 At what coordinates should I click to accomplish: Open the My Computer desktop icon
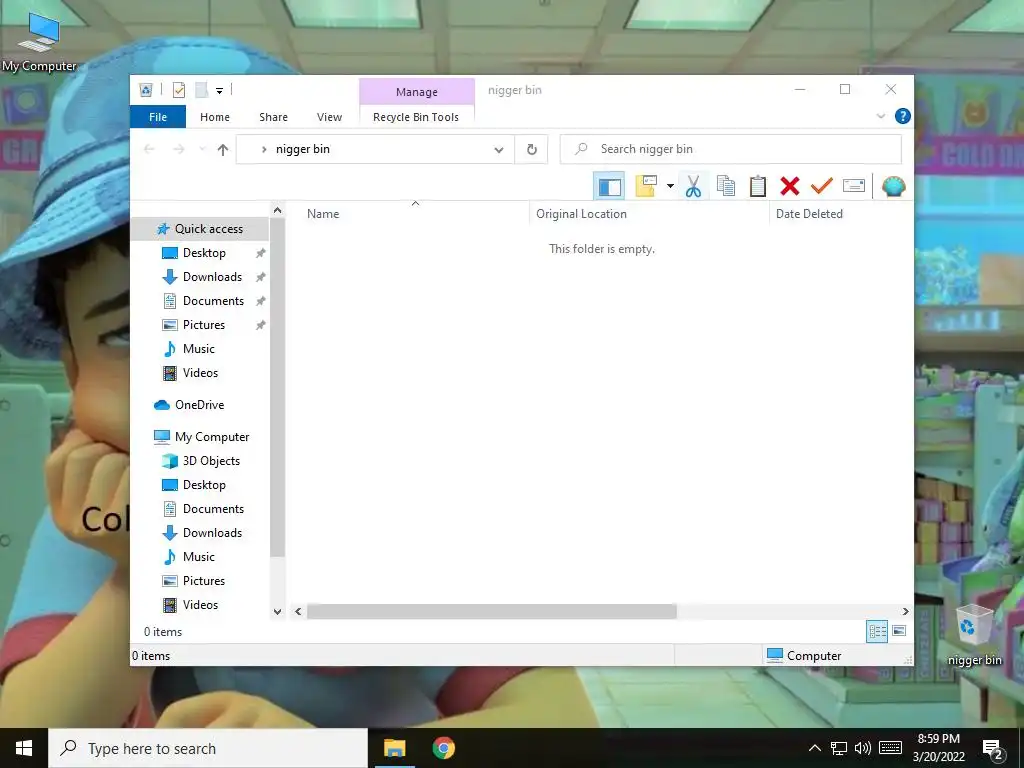pyautogui.click(x=39, y=40)
